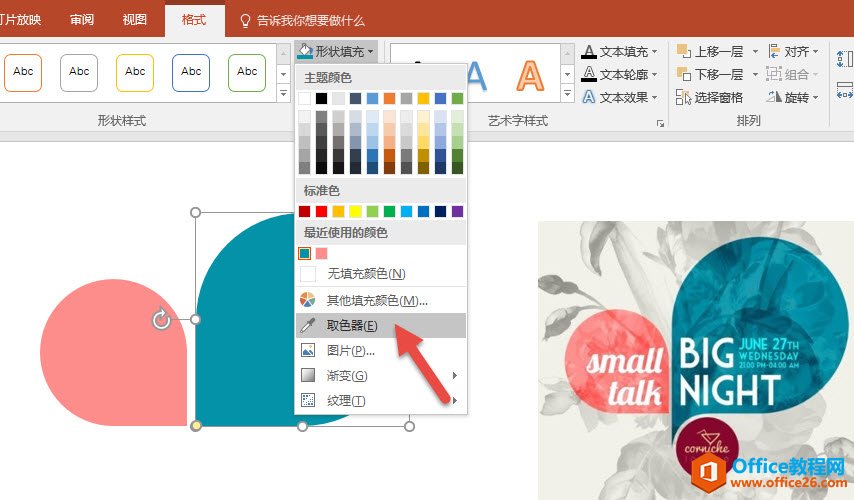Click the 选择窗格 pane icon
The width and height of the screenshot is (854, 500).
[684, 97]
